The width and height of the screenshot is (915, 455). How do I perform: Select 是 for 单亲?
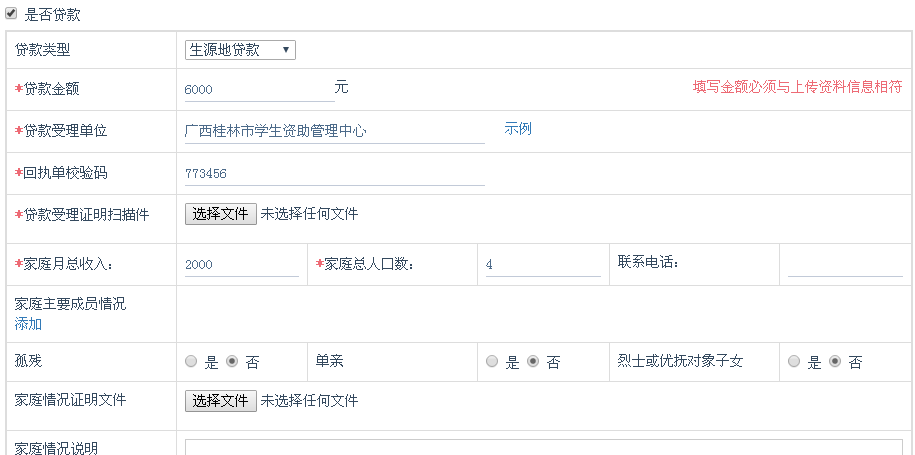pyautogui.click(x=492, y=362)
